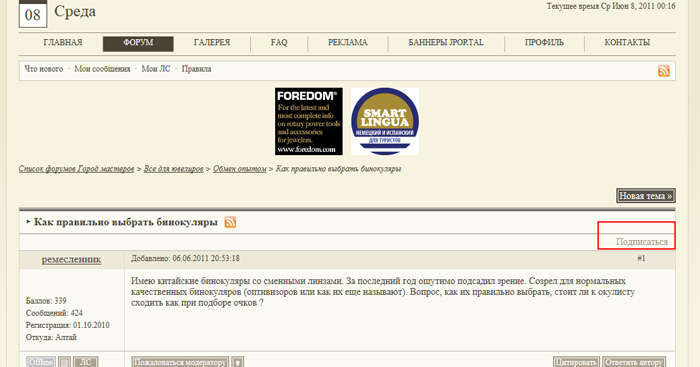Click the RSS icon beside the topic title
Screen dimensions: 700x367
pos(230,222)
